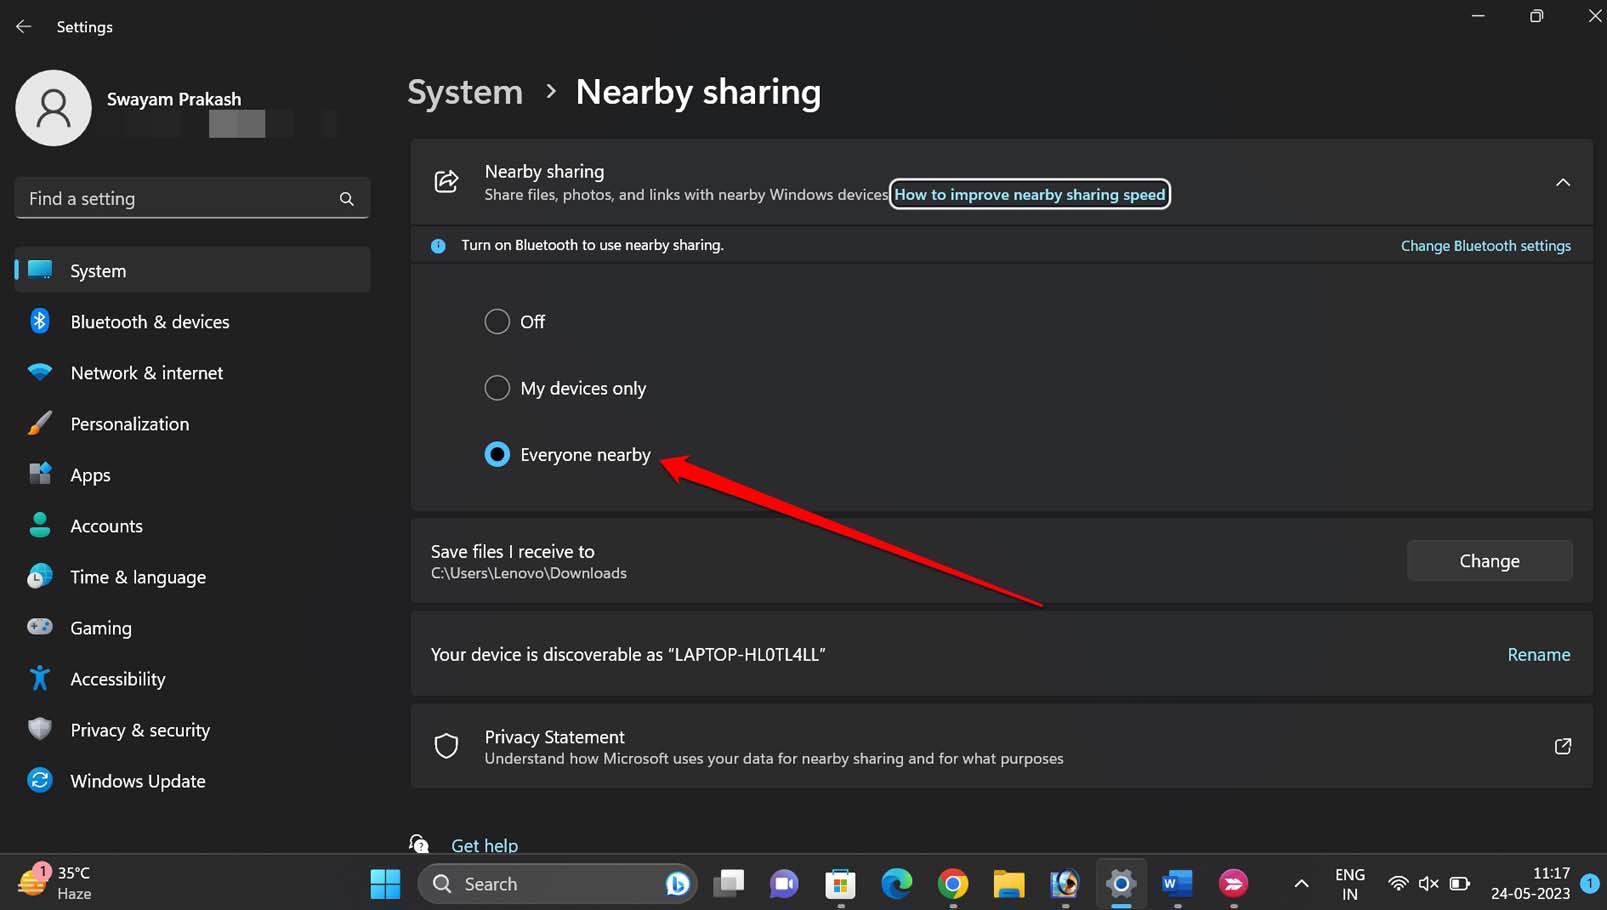Image resolution: width=1607 pixels, height=910 pixels.
Task: Open Privacy Statement external link icon
Action: point(1563,746)
